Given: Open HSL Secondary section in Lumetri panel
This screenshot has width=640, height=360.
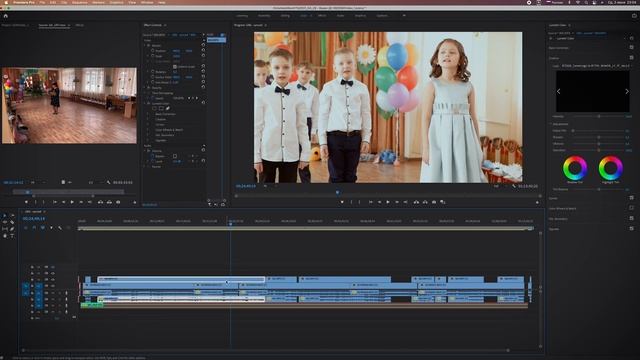Looking at the screenshot, I should (x=558, y=219).
